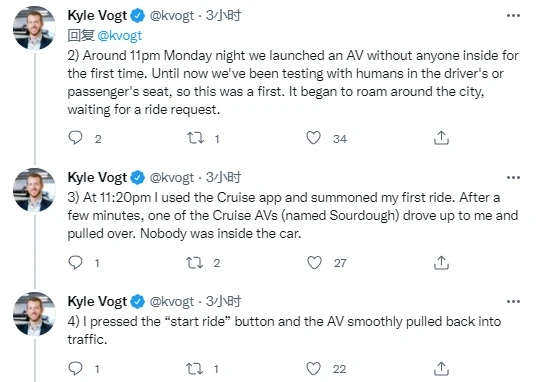This screenshot has height=382, width=537.
Task: Reply to the 11pm Monday night tweet
Action: 75,138
